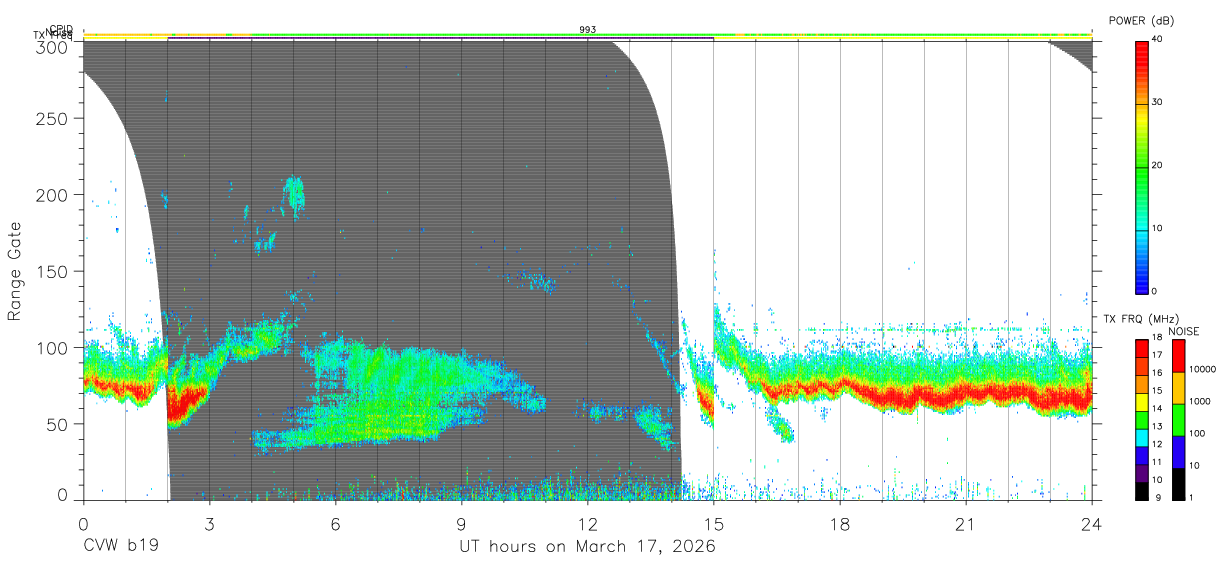Click the y-axis tick label "150"
Image resolution: width=1228 pixels, height=567 pixels.
[53, 271]
